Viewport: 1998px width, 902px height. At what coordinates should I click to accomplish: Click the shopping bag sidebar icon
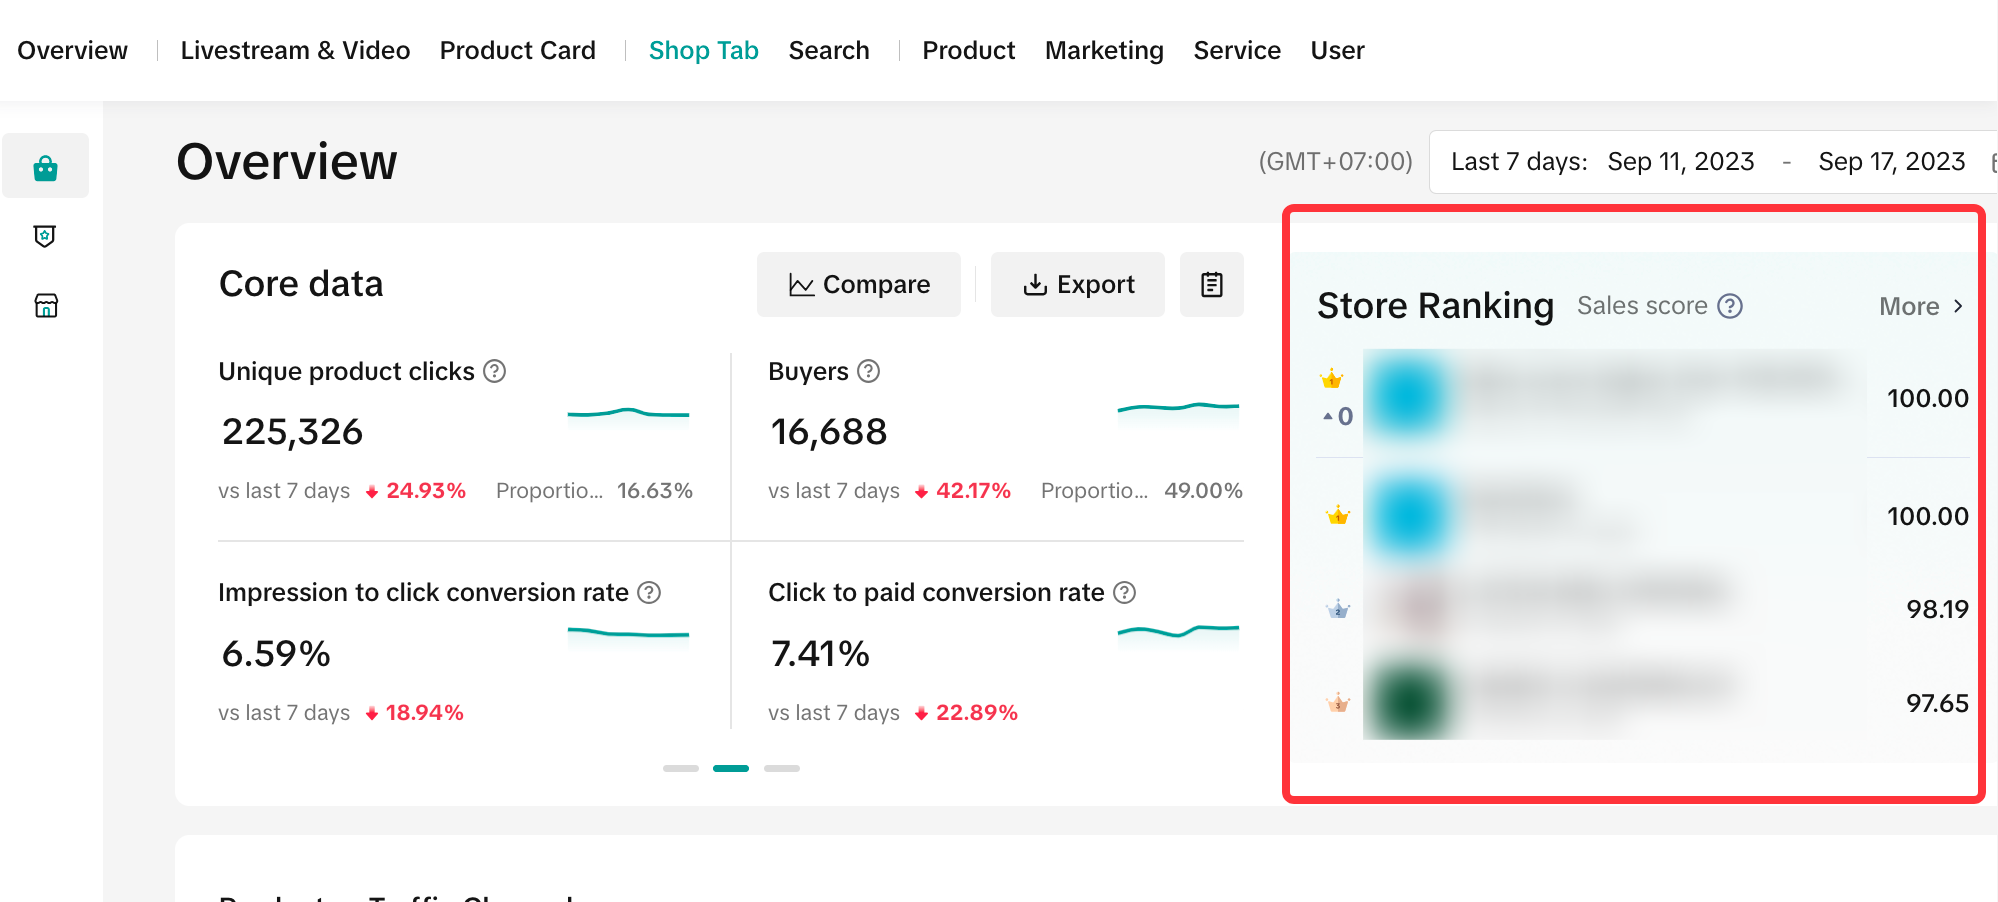coord(45,167)
